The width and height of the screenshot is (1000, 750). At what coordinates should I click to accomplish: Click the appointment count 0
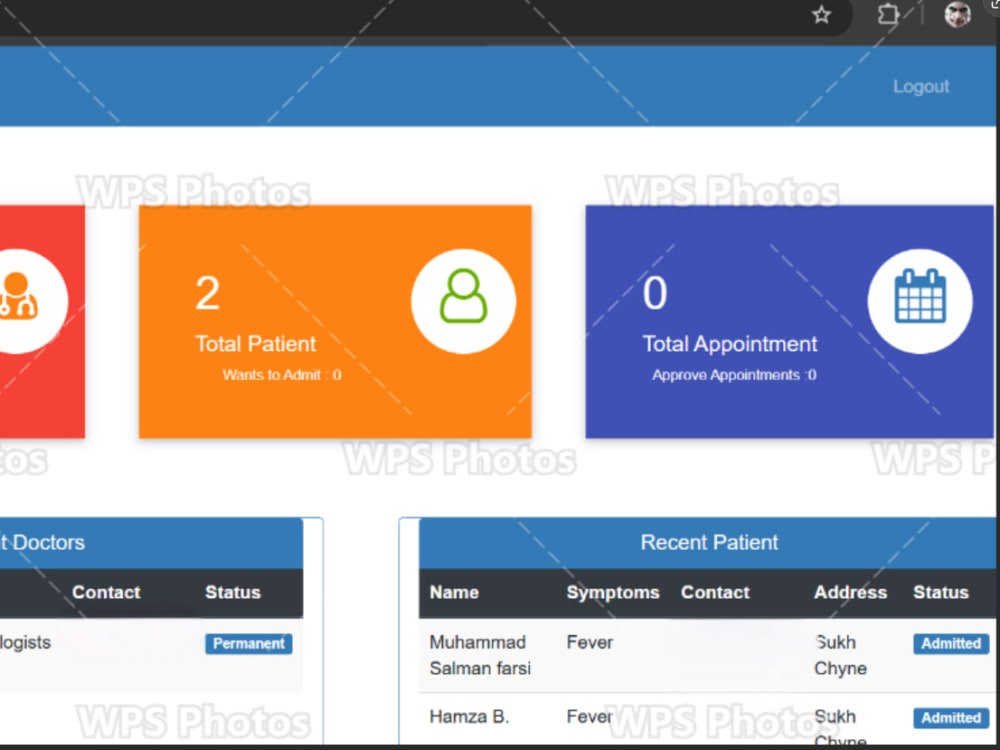pos(655,293)
